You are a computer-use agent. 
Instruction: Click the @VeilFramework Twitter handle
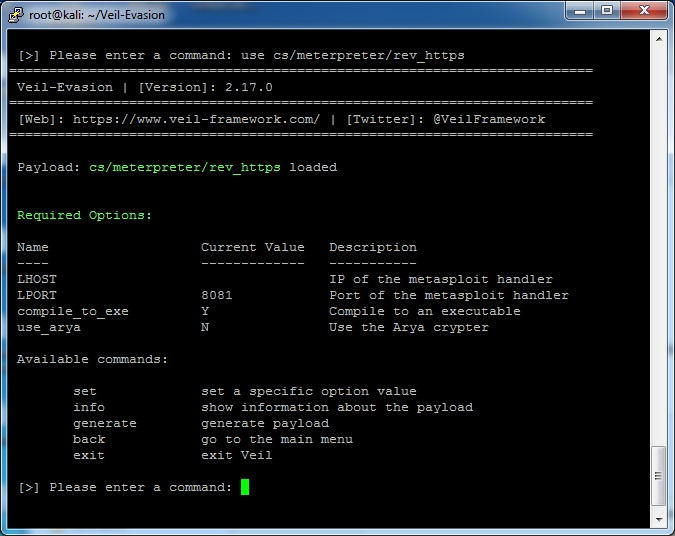coord(489,119)
